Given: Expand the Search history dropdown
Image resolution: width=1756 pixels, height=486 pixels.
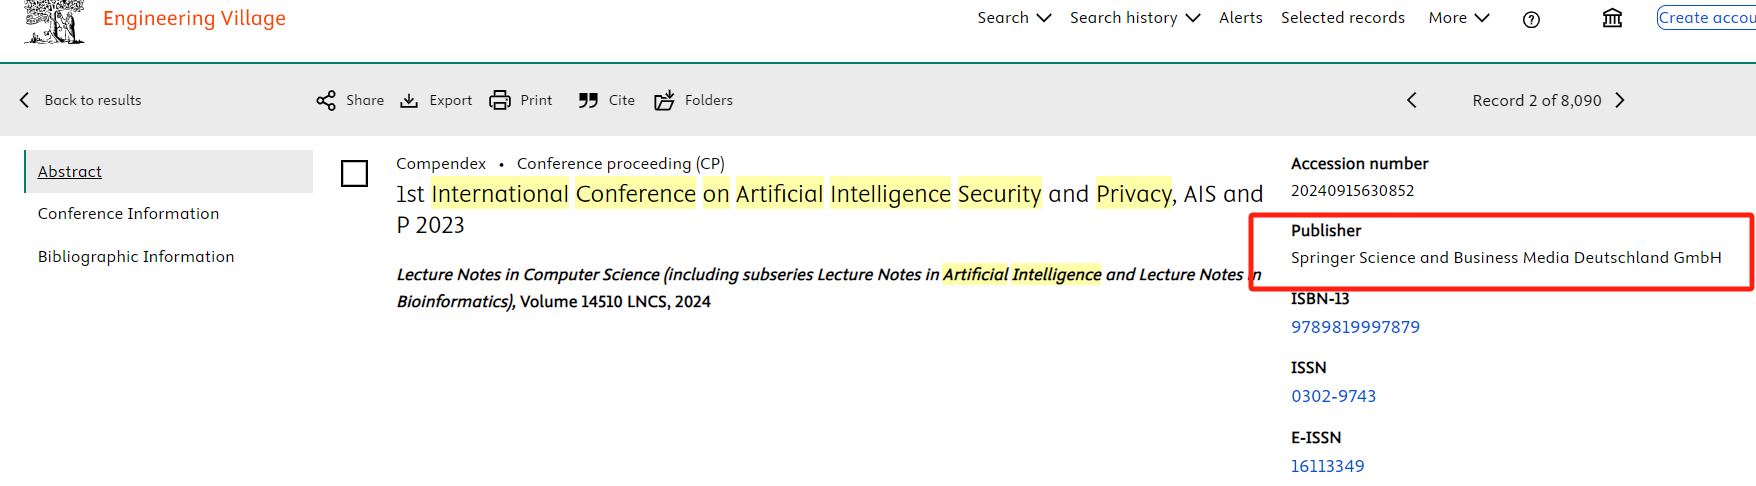Looking at the screenshot, I should pos(1135,18).
